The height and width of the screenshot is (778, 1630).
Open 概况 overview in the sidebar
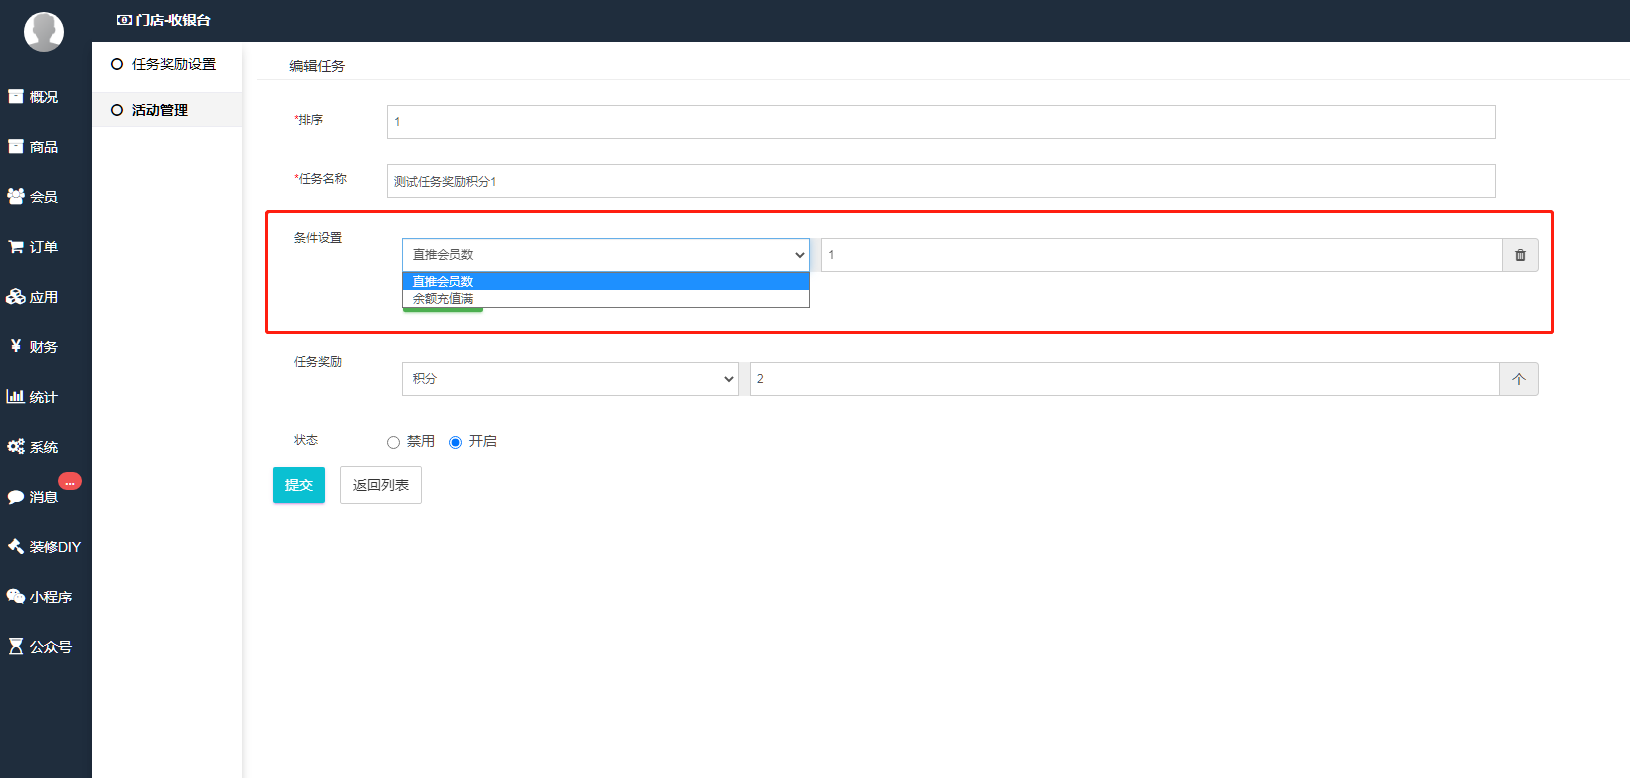34,97
